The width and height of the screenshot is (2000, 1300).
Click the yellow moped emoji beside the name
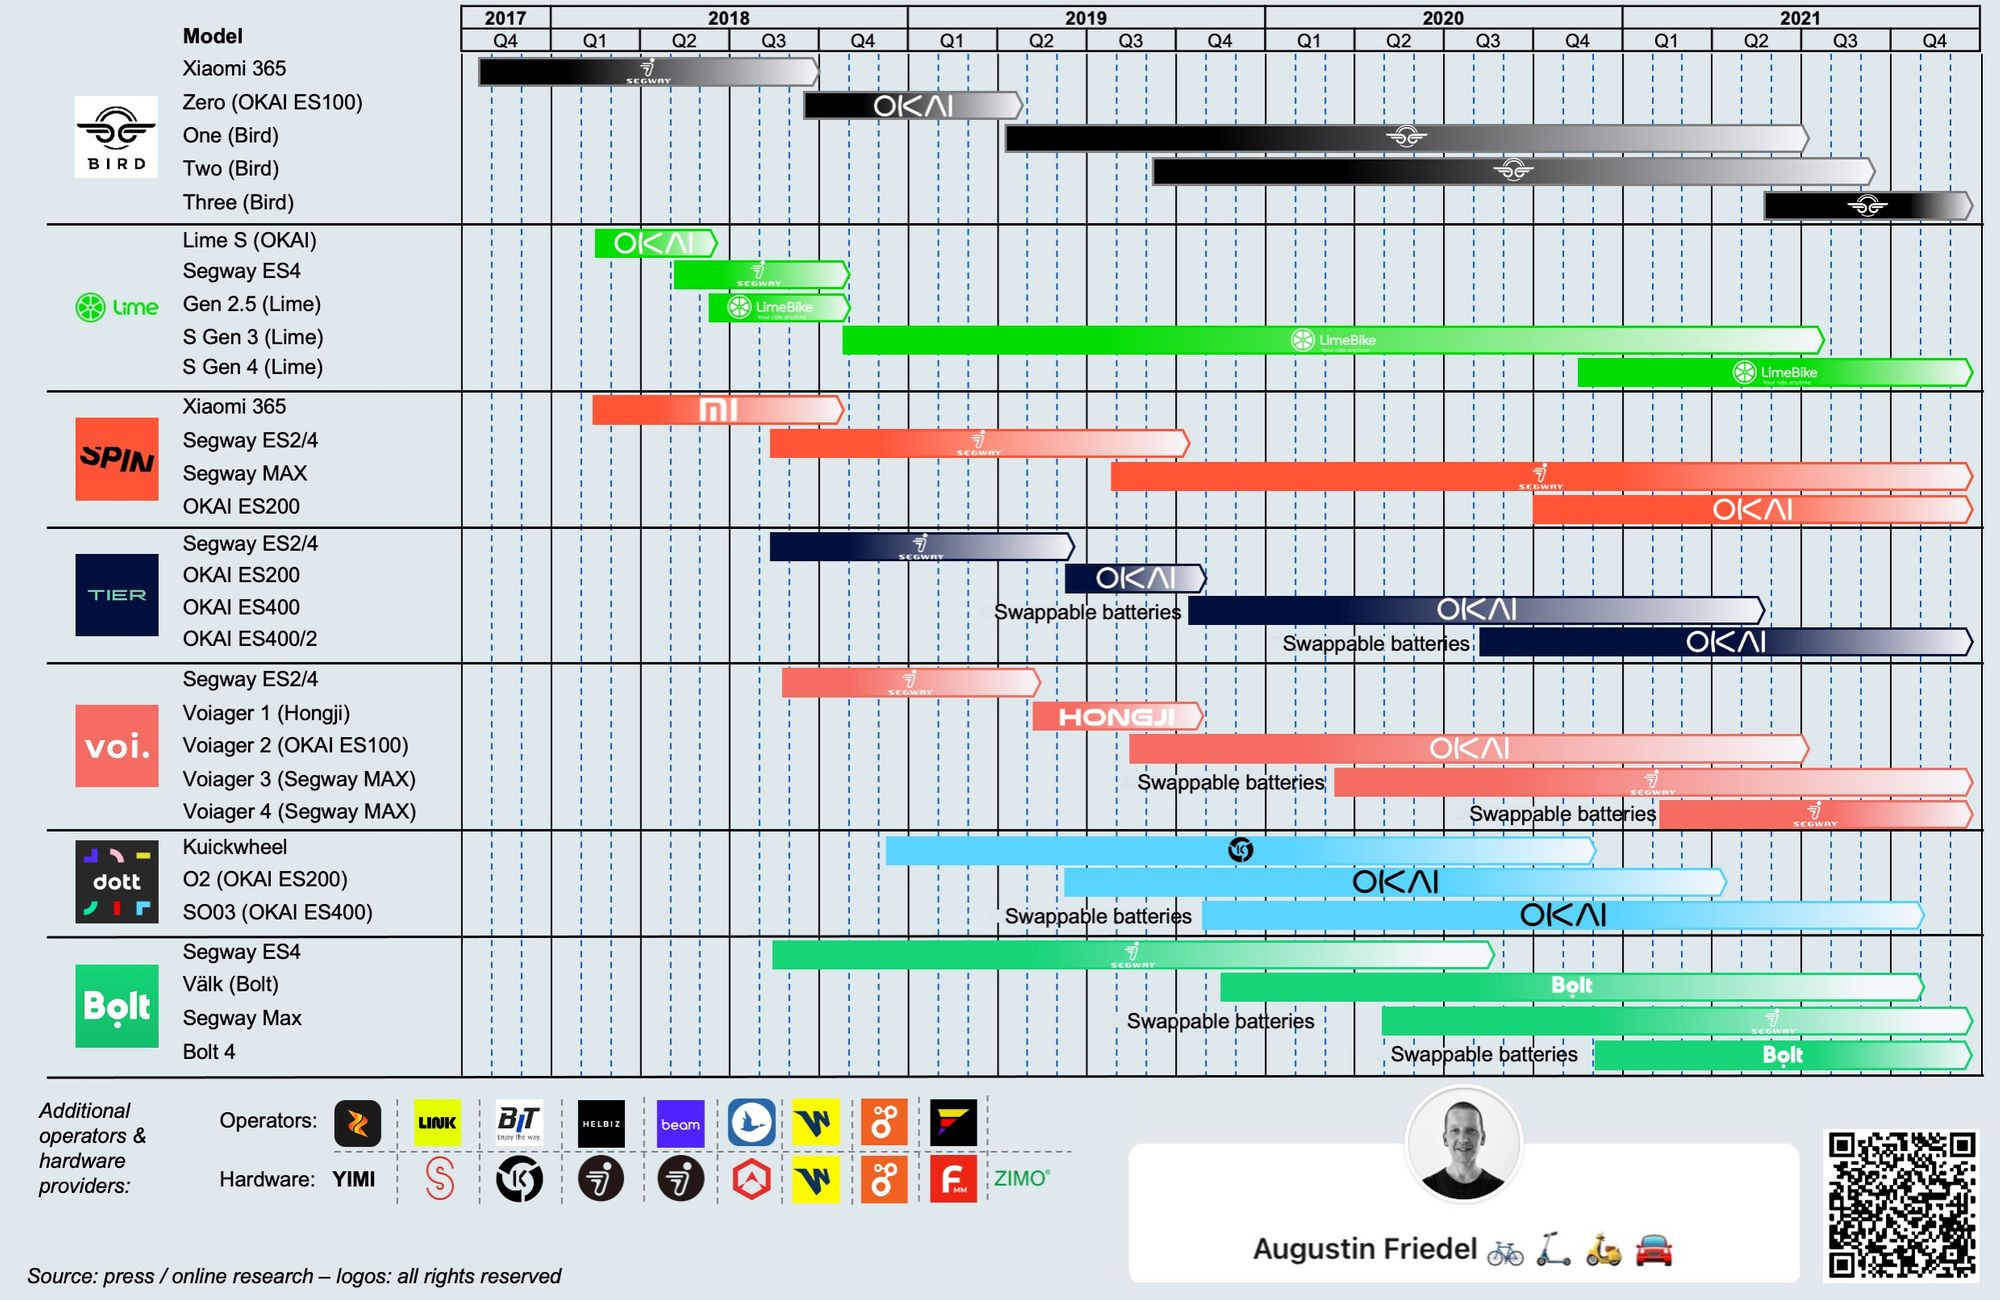coord(1604,1251)
